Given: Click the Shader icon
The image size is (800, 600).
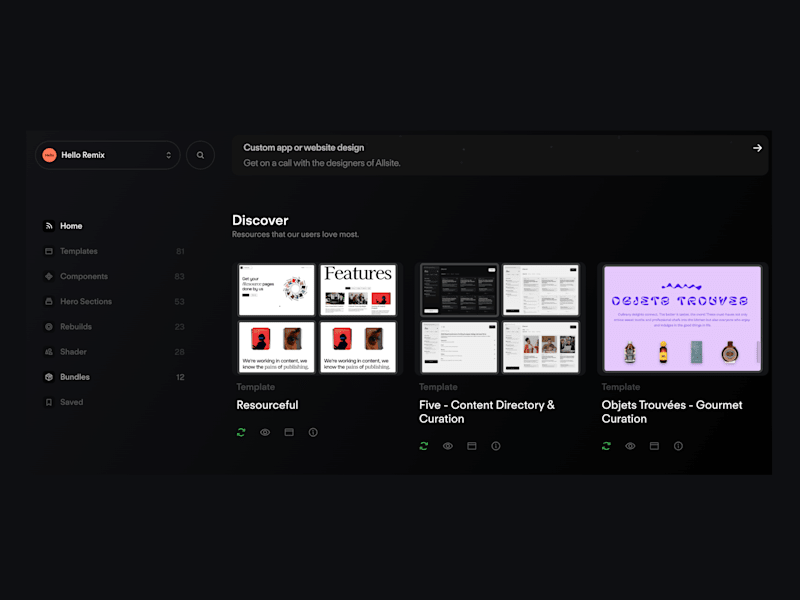Looking at the screenshot, I should coord(49,352).
